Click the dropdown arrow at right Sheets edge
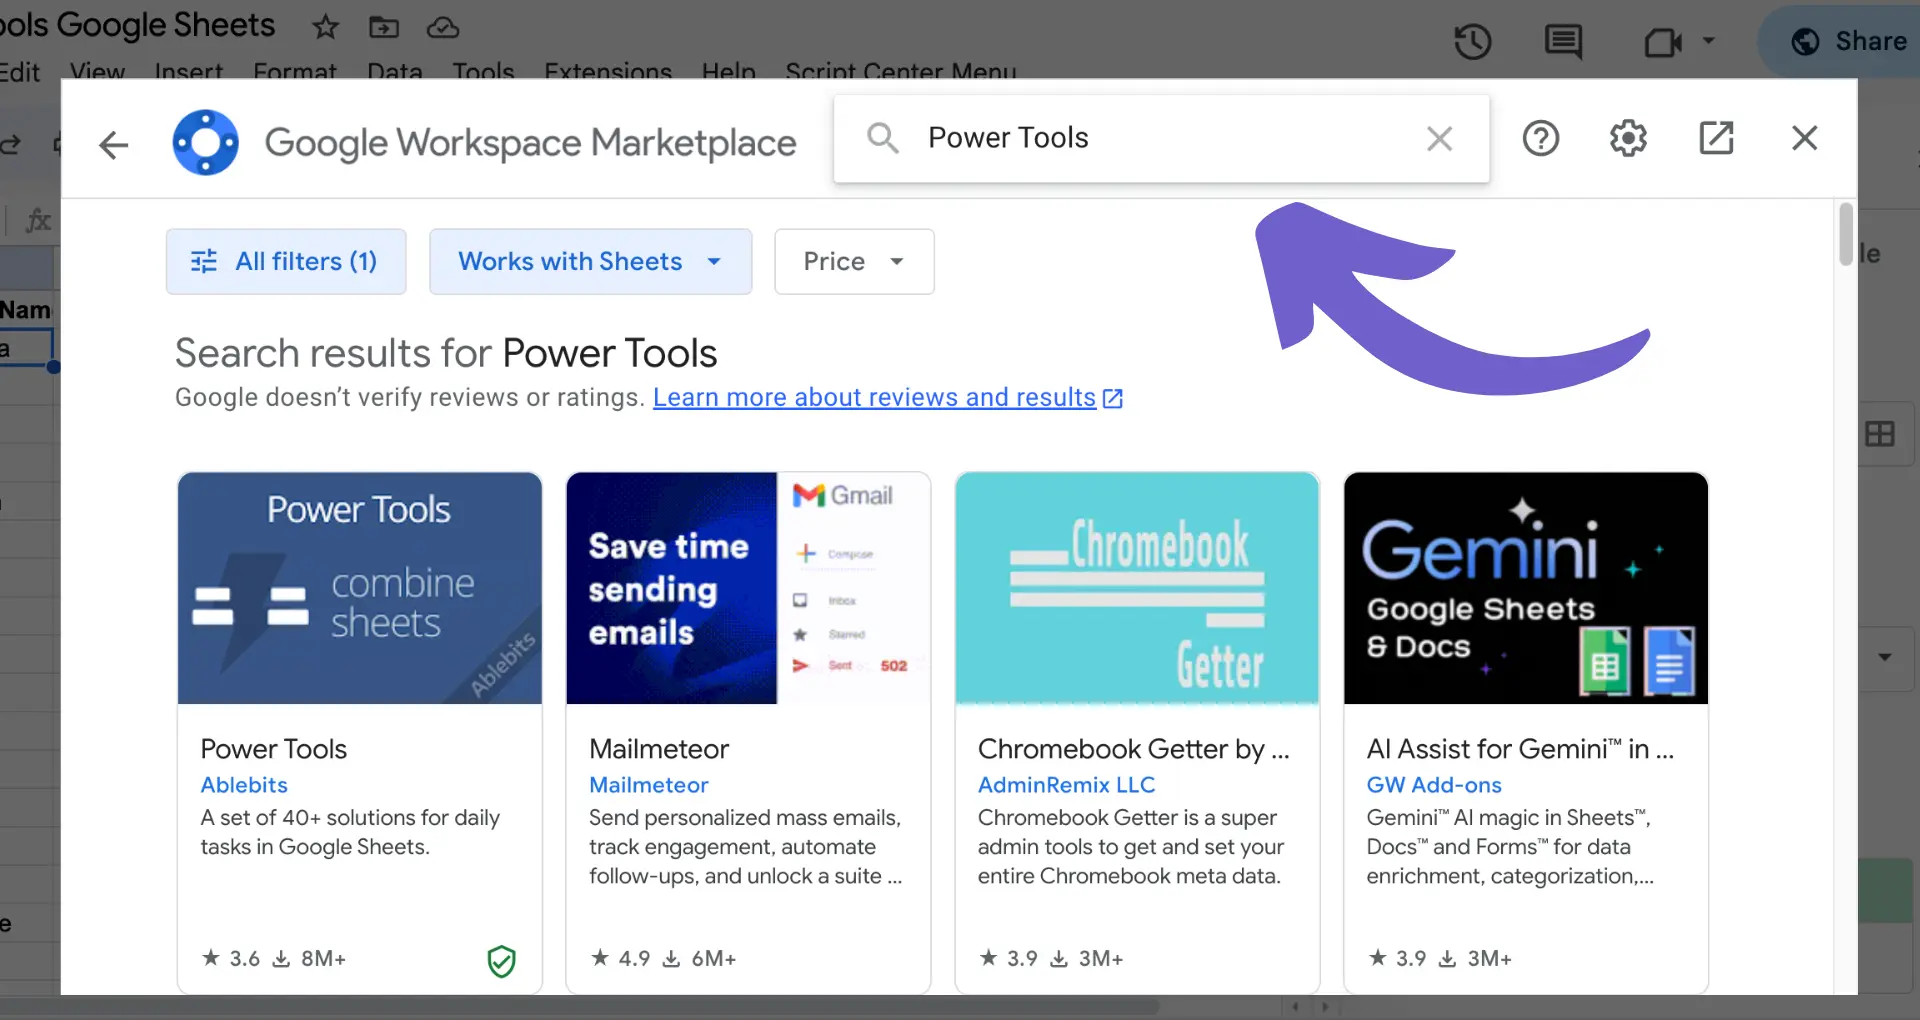Screen dimensions: 1920x1020 tap(1885, 657)
